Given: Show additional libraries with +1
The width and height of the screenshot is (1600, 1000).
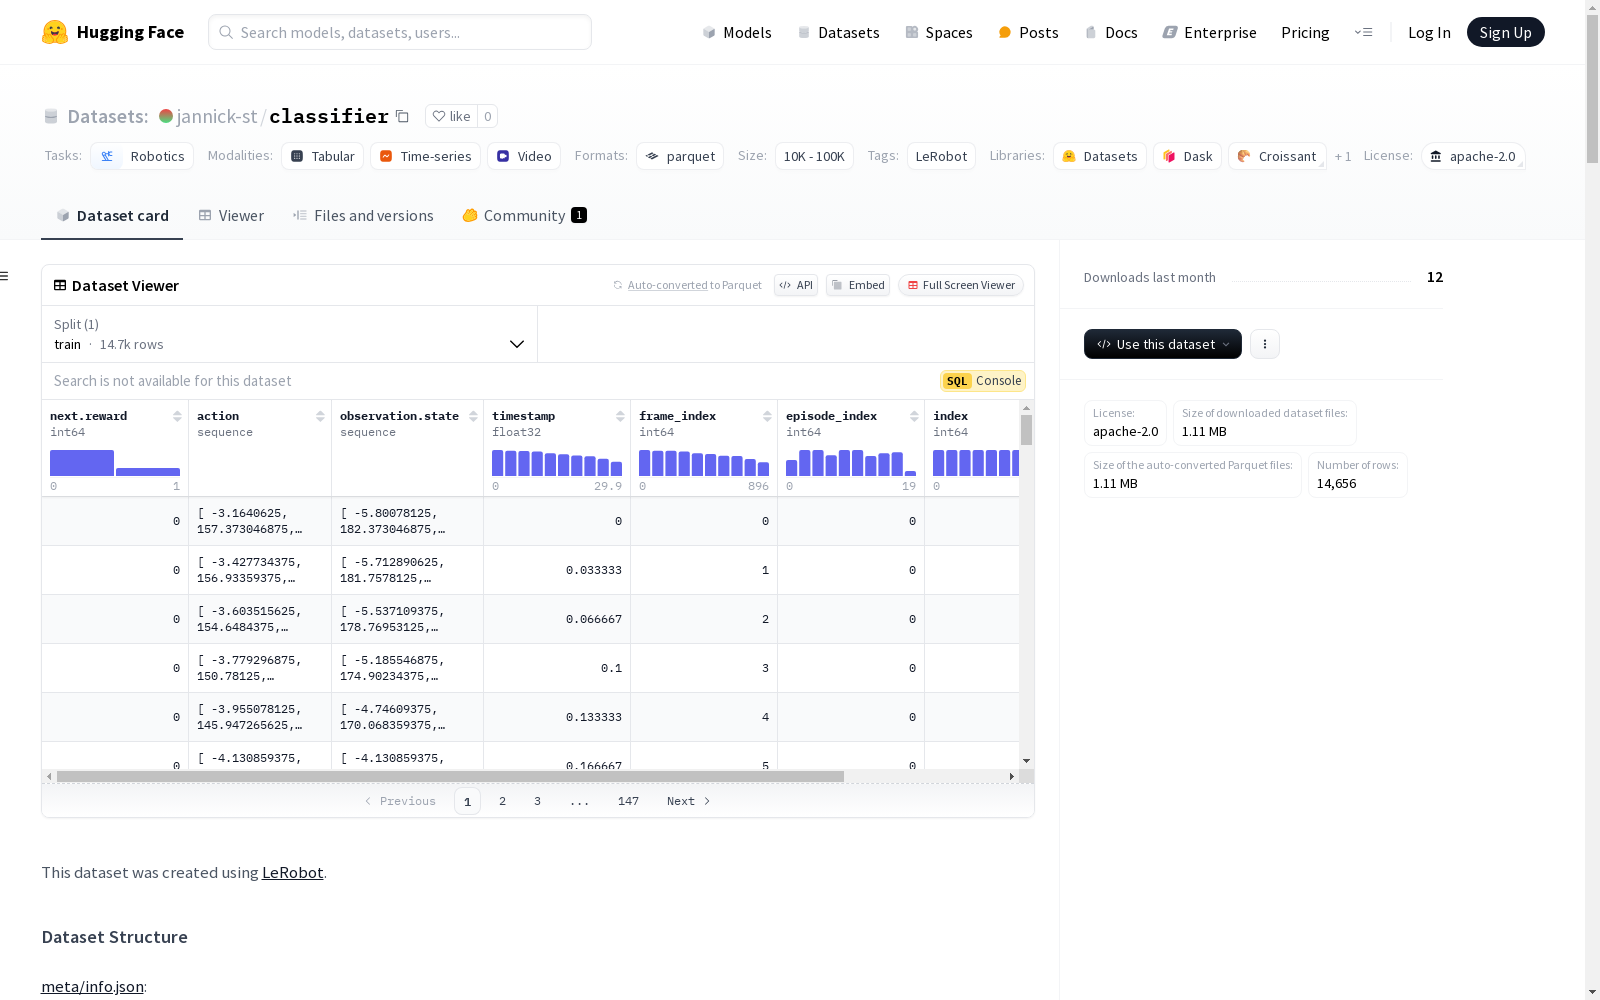Looking at the screenshot, I should click(x=1343, y=156).
